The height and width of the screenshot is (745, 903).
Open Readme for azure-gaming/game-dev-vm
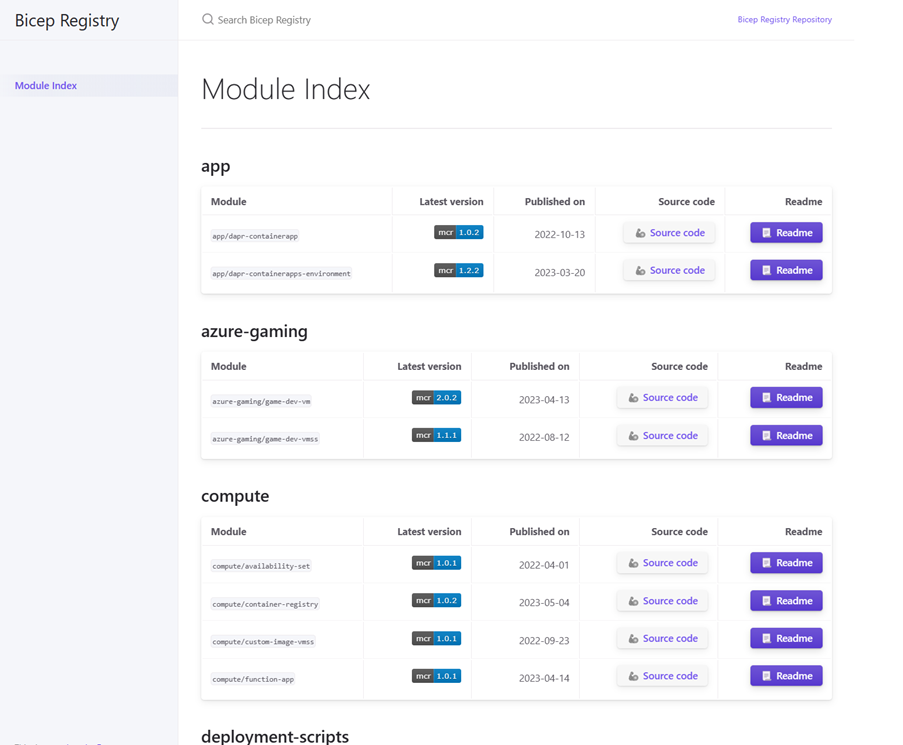(786, 397)
